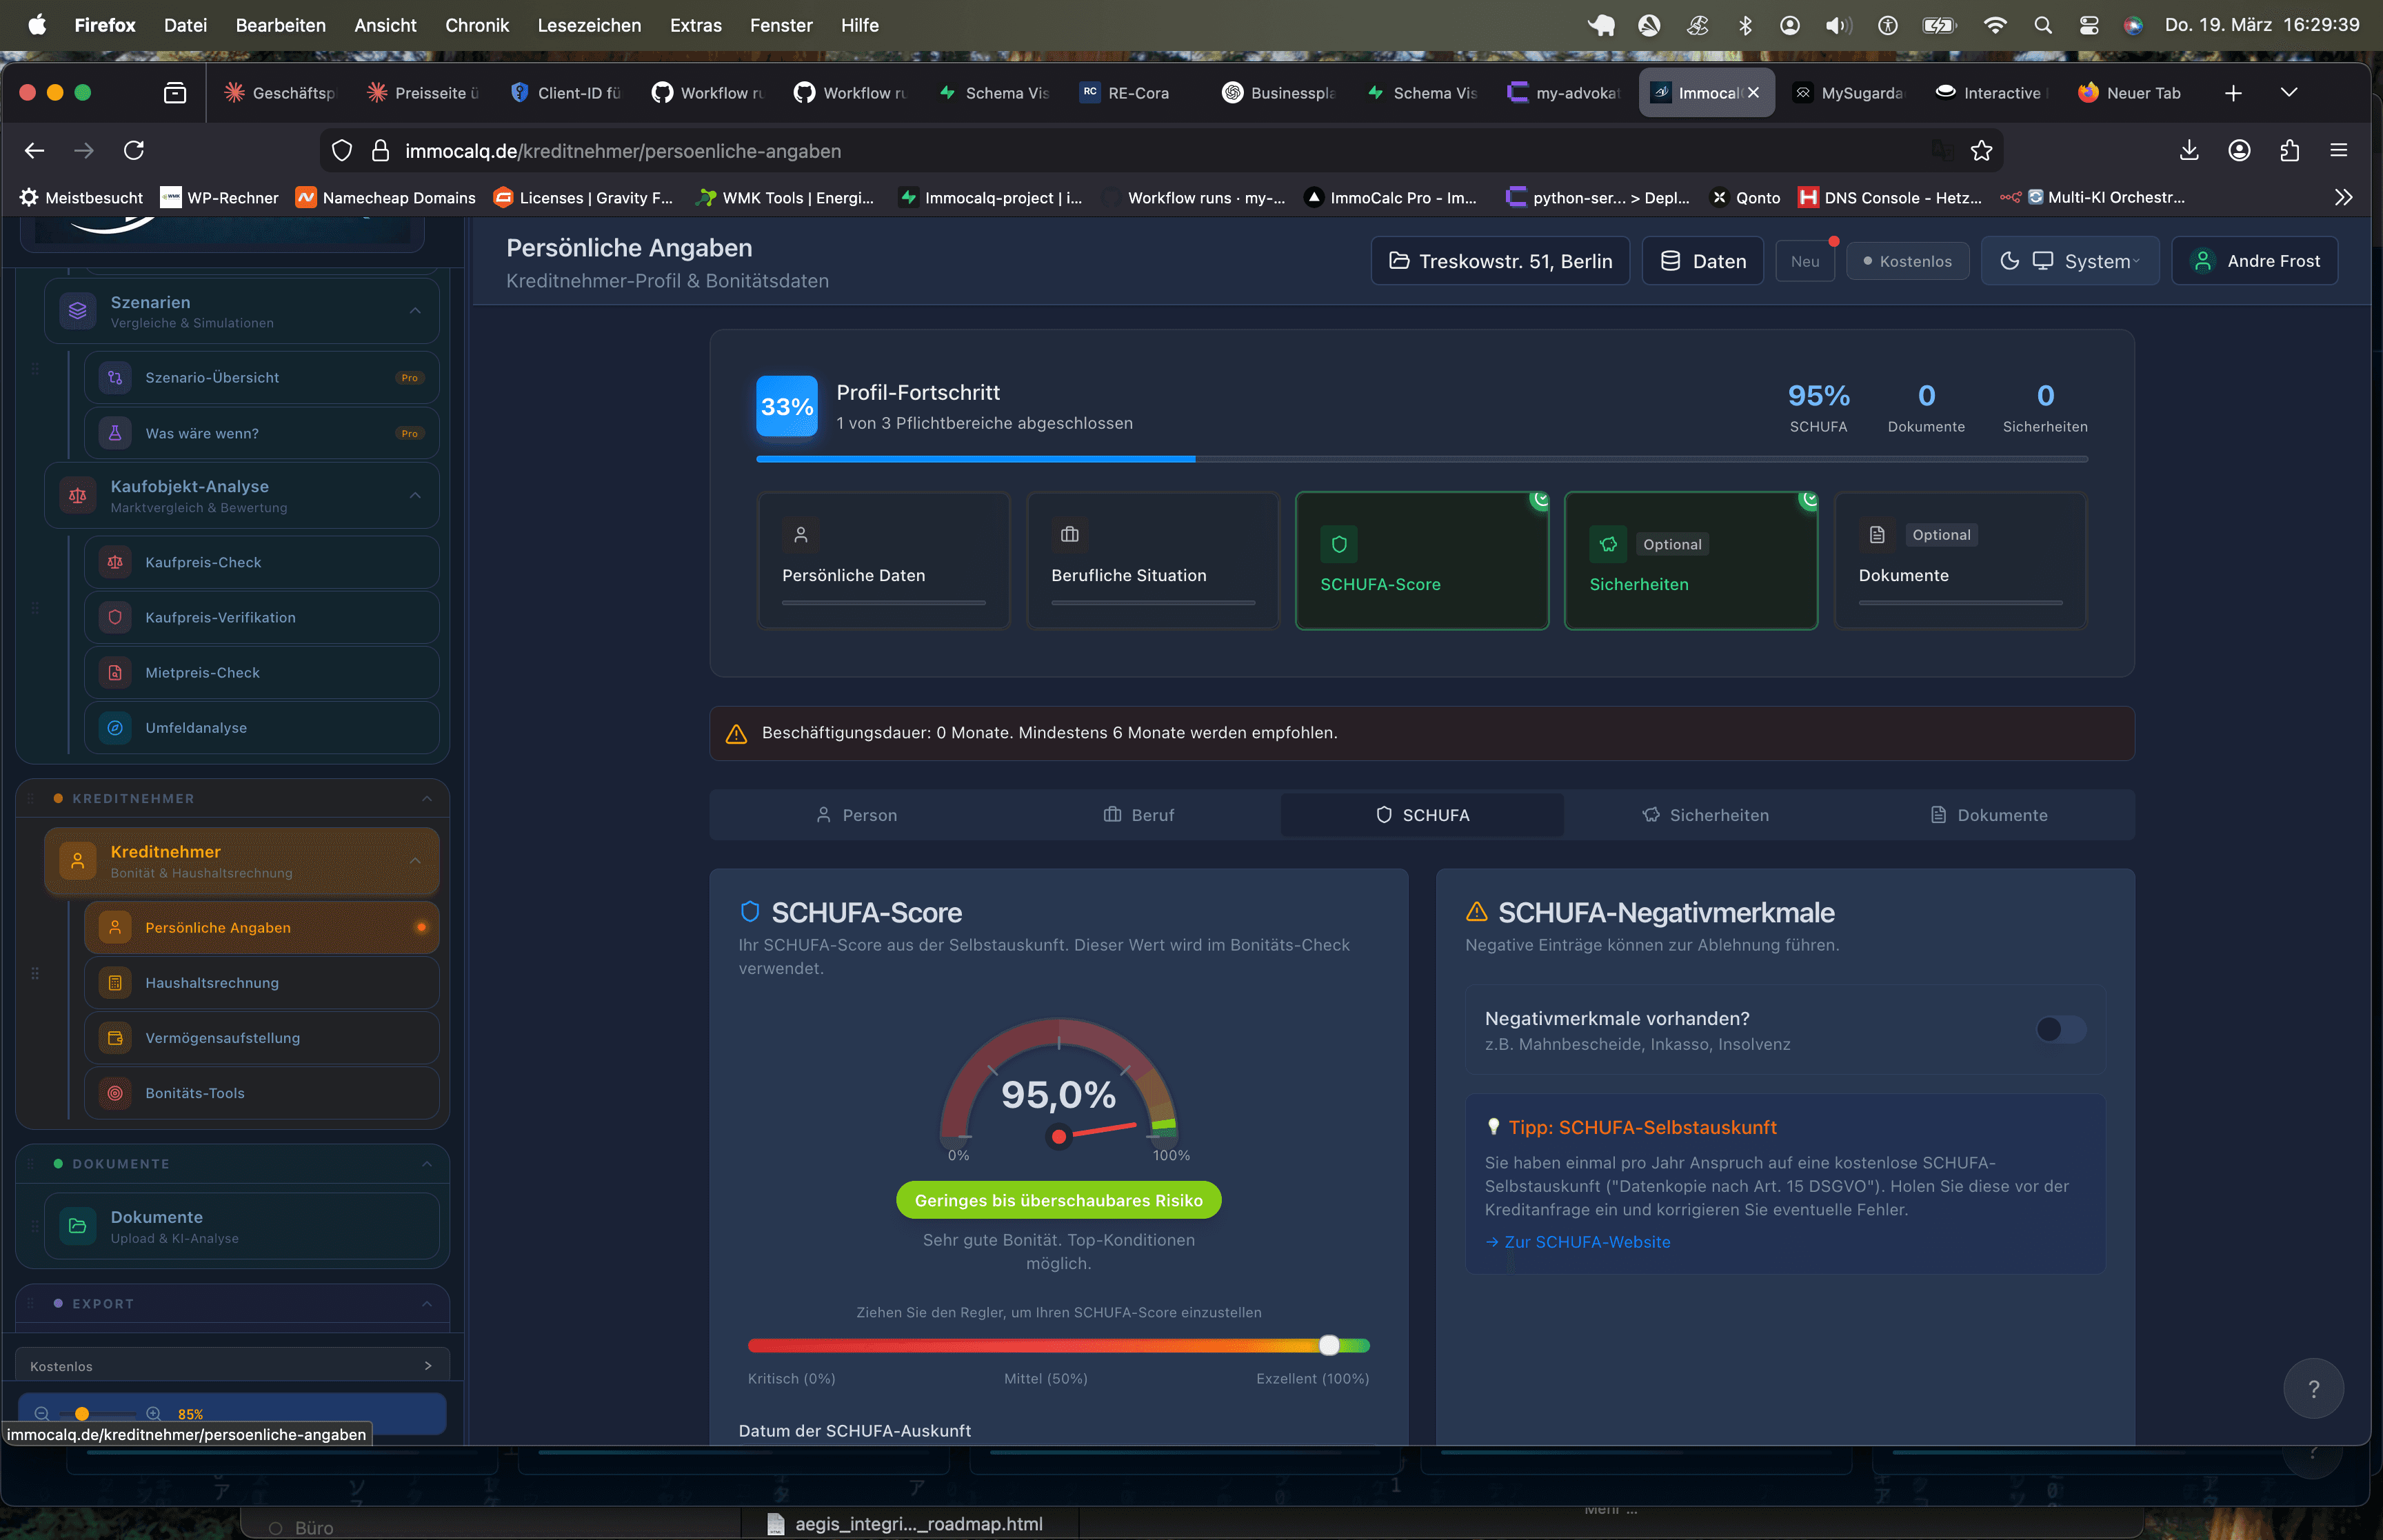The image size is (2383, 1540).
Task: Reload the page in Firefox
Action: [x=134, y=150]
